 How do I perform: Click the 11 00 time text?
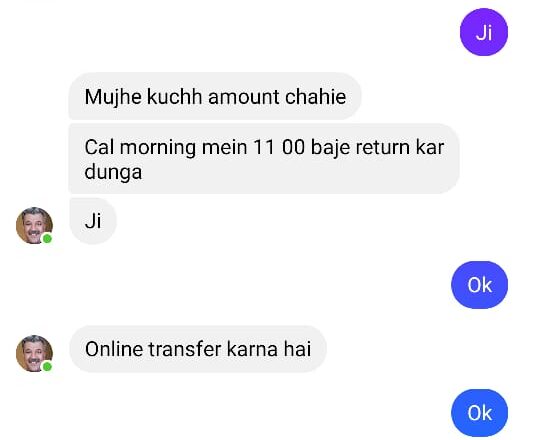click(x=279, y=147)
